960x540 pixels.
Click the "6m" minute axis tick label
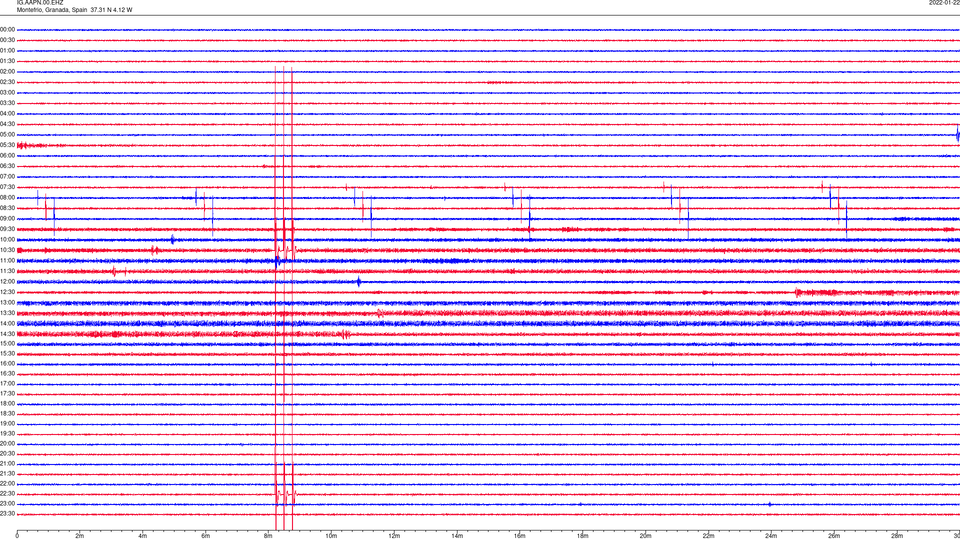click(206, 536)
